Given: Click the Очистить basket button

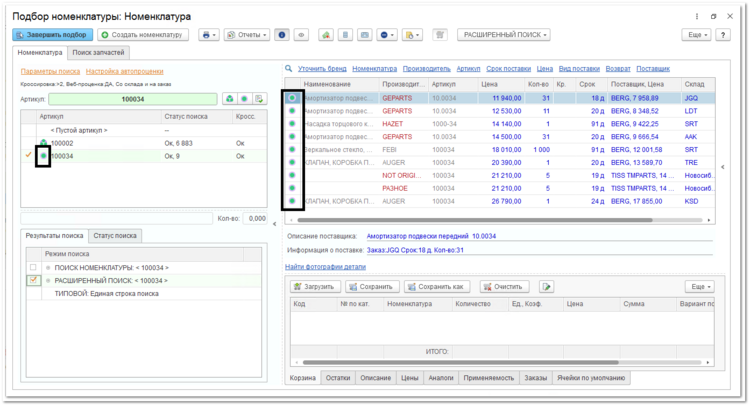Looking at the screenshot, I should pyautogui.click(x=505, y=286).
